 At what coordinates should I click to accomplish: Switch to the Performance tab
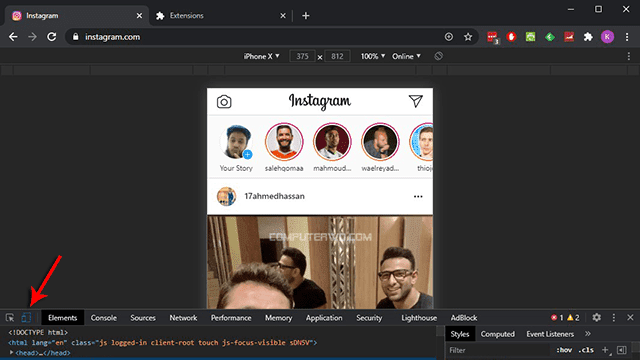click(x=231, y=318)
